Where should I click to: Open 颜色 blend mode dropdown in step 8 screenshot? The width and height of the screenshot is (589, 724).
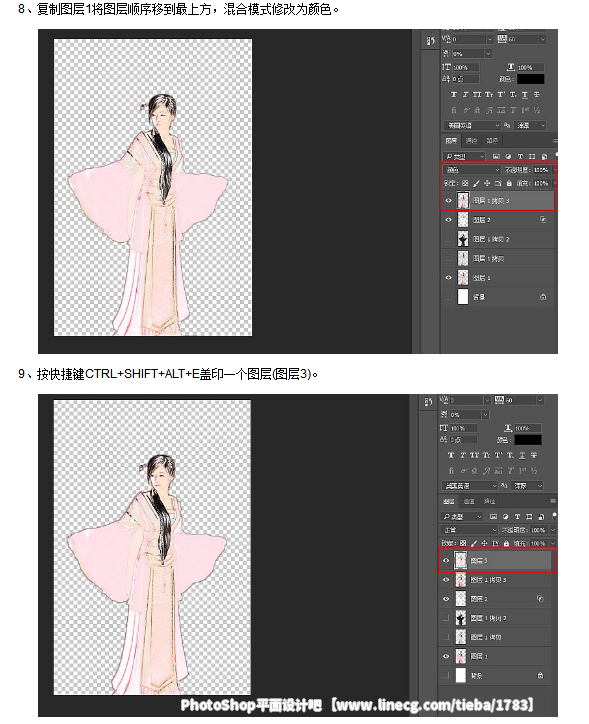(x=472, y=170)
